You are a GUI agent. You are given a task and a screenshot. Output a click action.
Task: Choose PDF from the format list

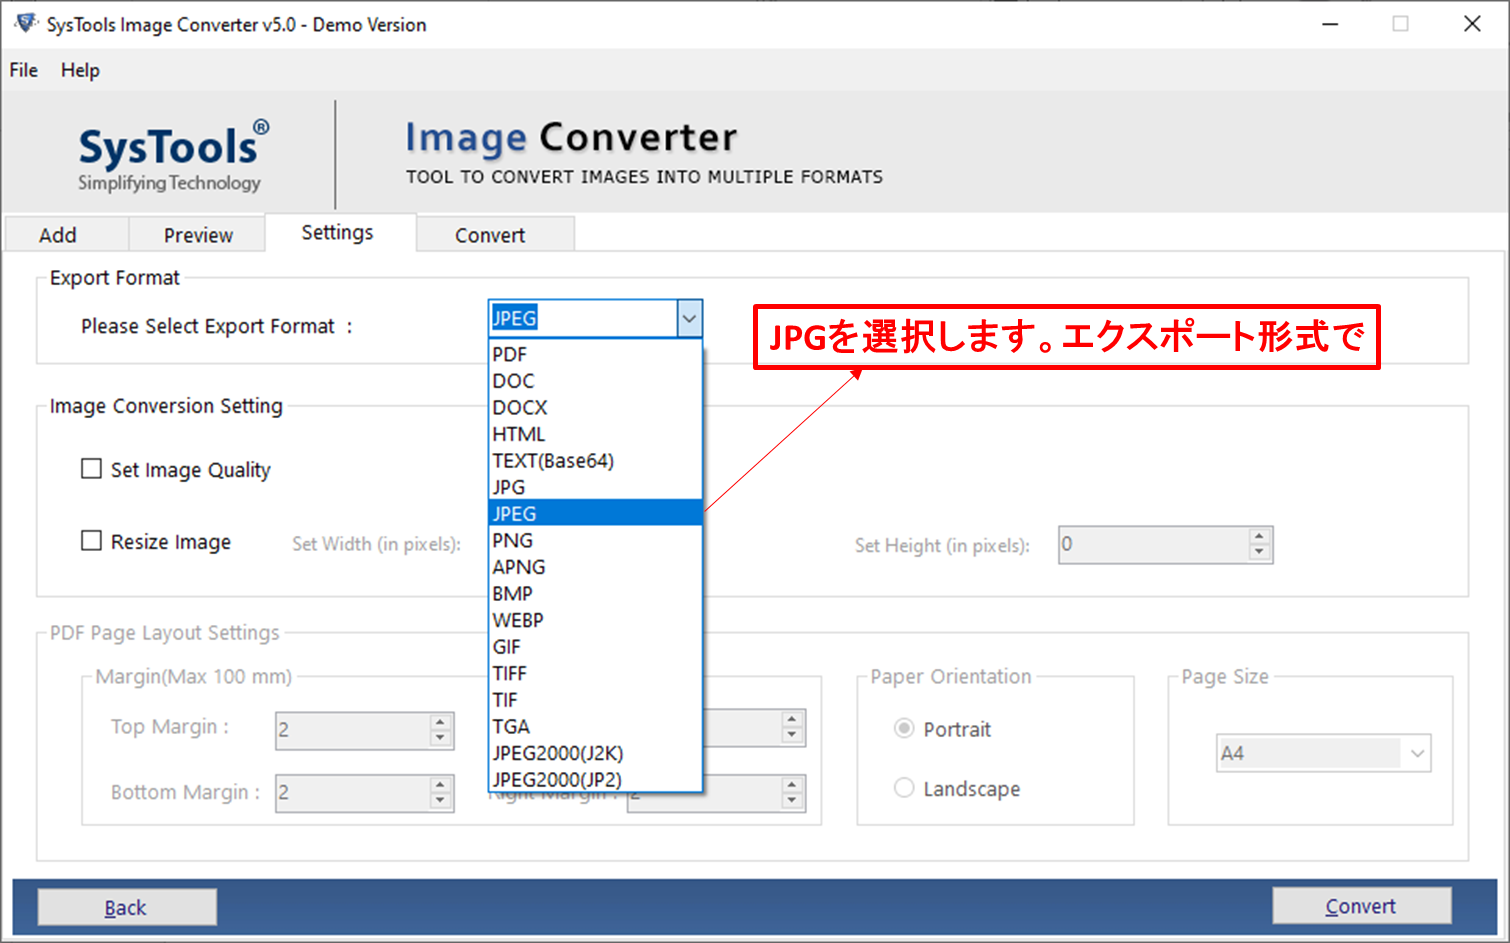pos(595,354)
